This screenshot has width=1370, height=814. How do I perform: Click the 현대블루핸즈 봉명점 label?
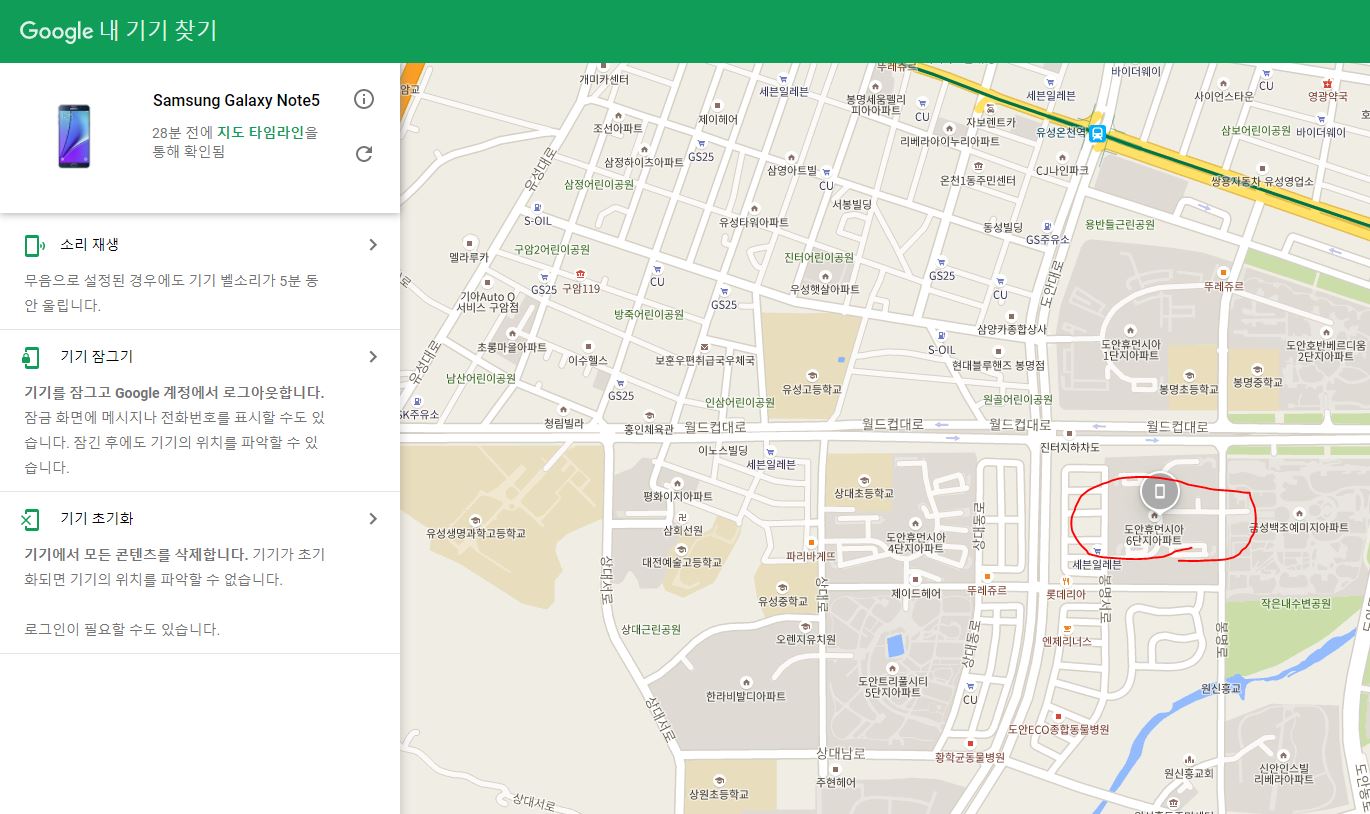(999, 366)
